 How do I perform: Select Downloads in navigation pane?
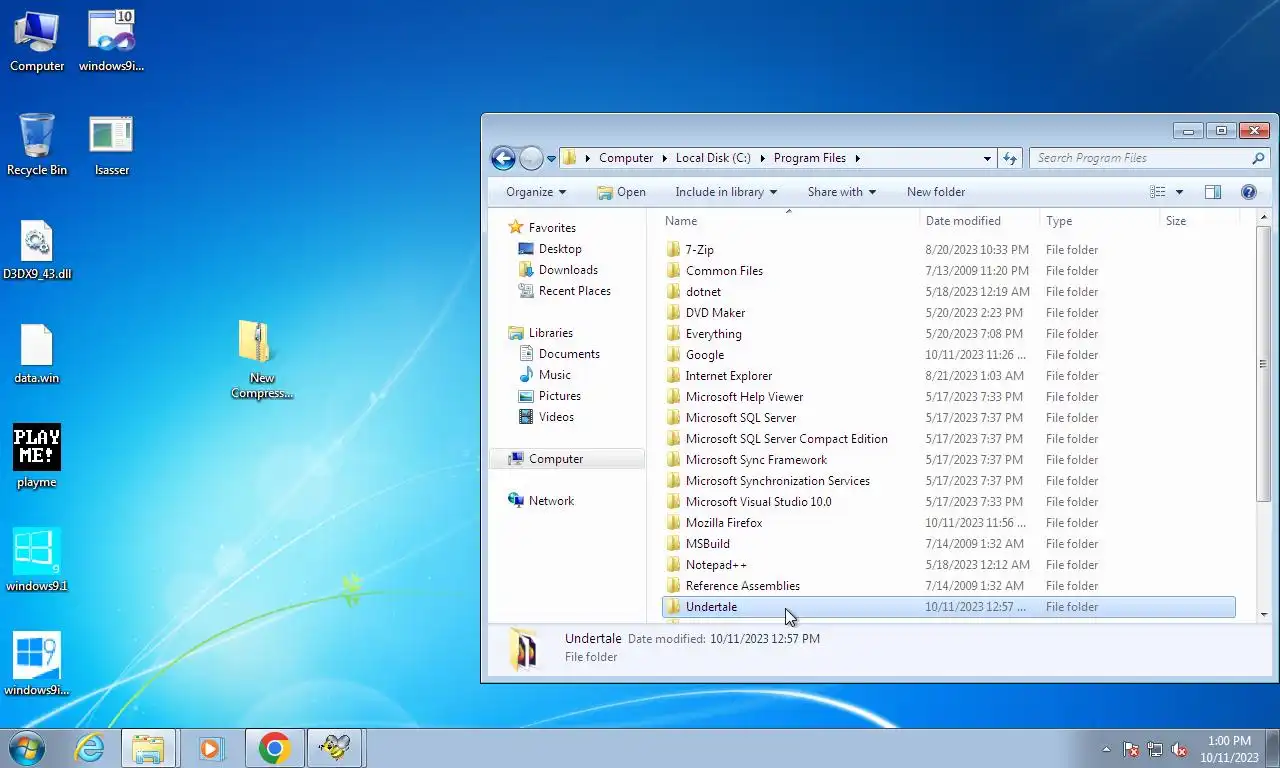[x=568, y=270]
